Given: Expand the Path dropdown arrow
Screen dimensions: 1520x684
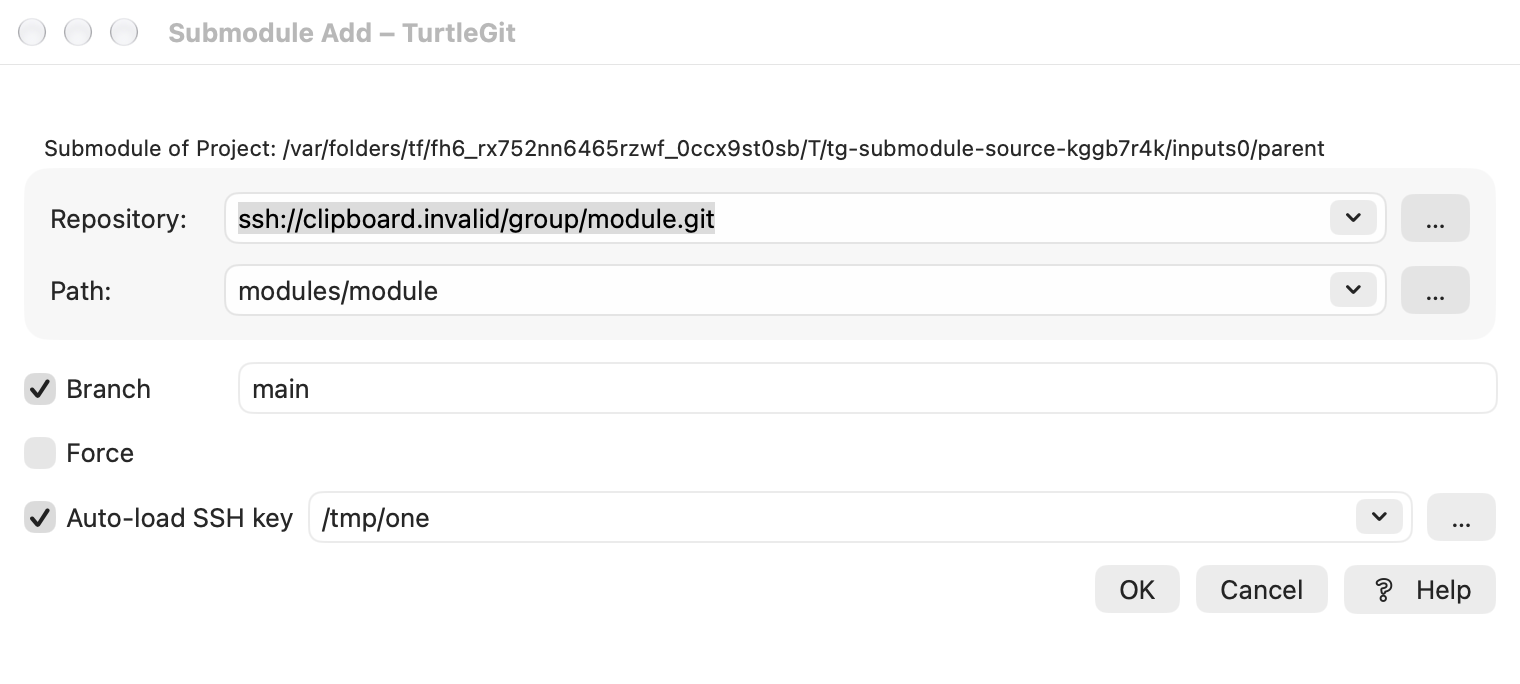Looking at the screenshot, I should [1353, 290].
